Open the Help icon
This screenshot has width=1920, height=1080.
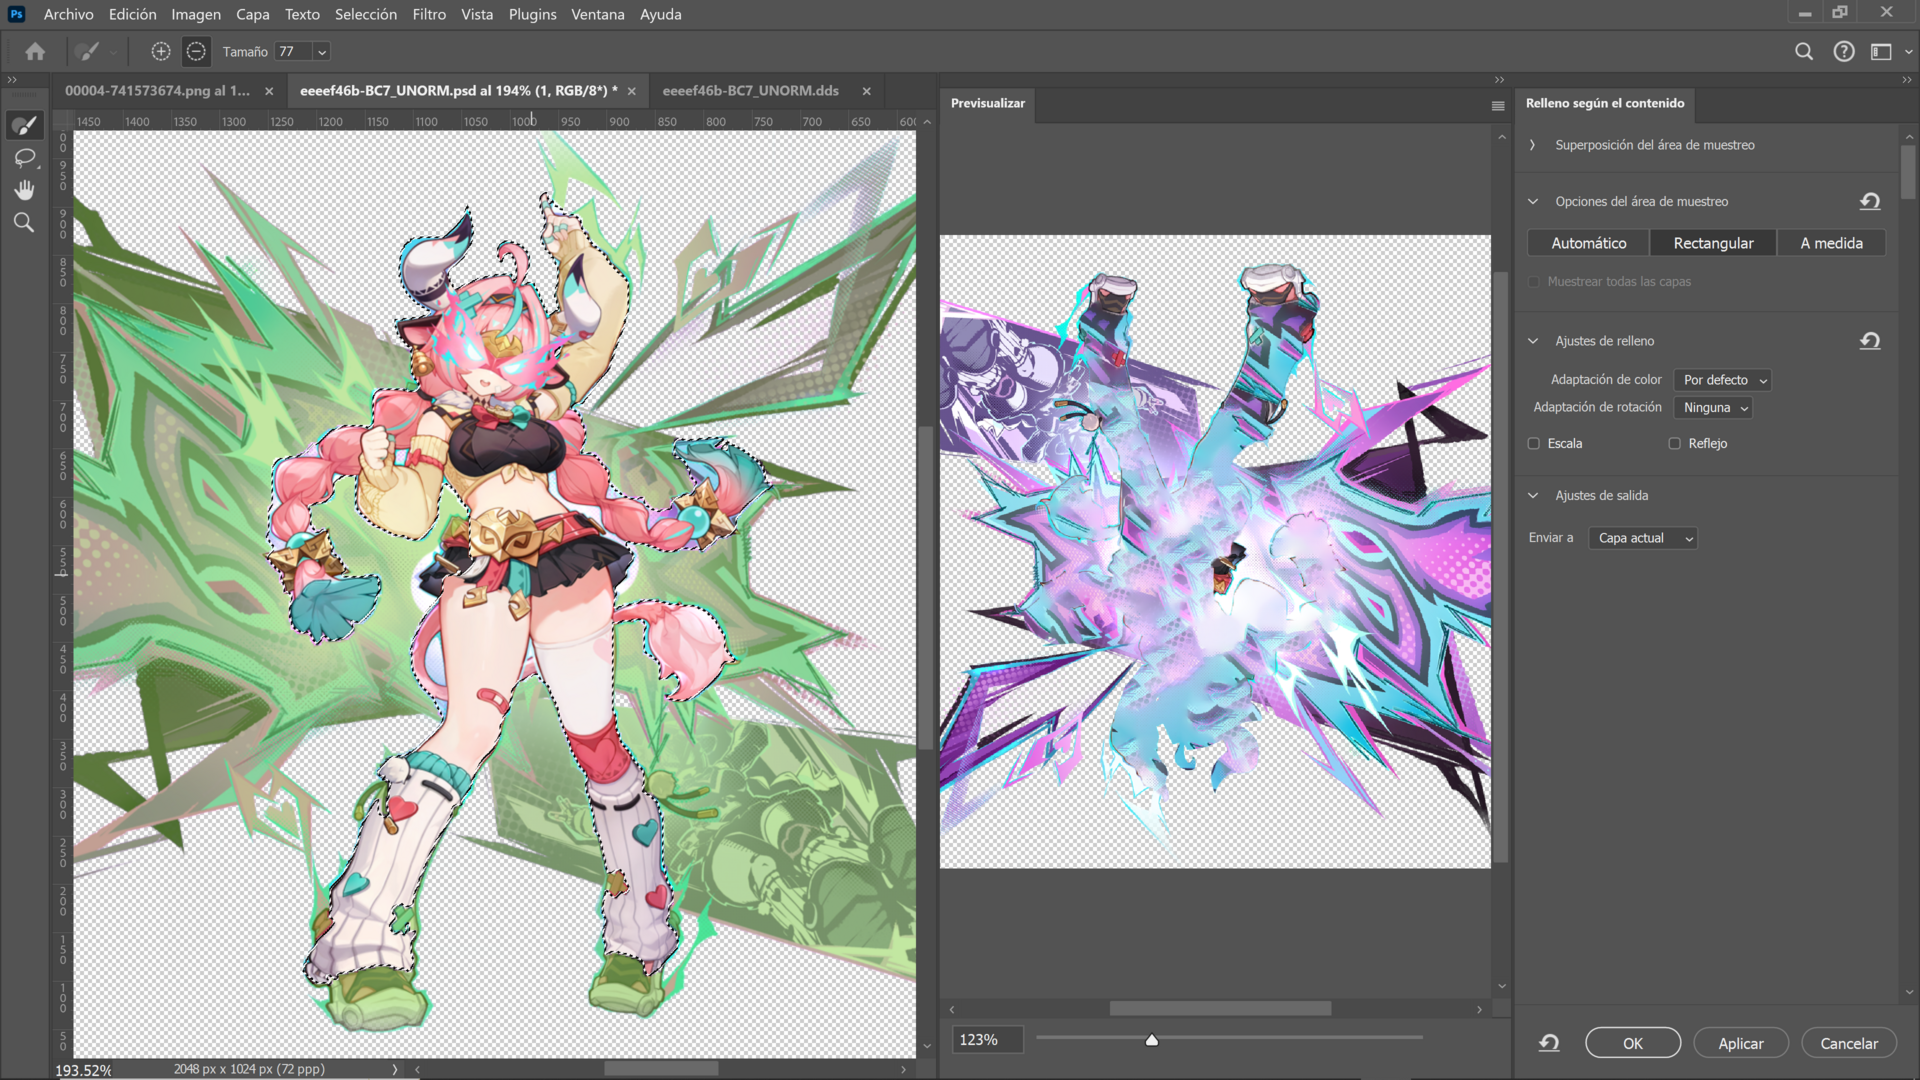click(x=1844, y=51)
